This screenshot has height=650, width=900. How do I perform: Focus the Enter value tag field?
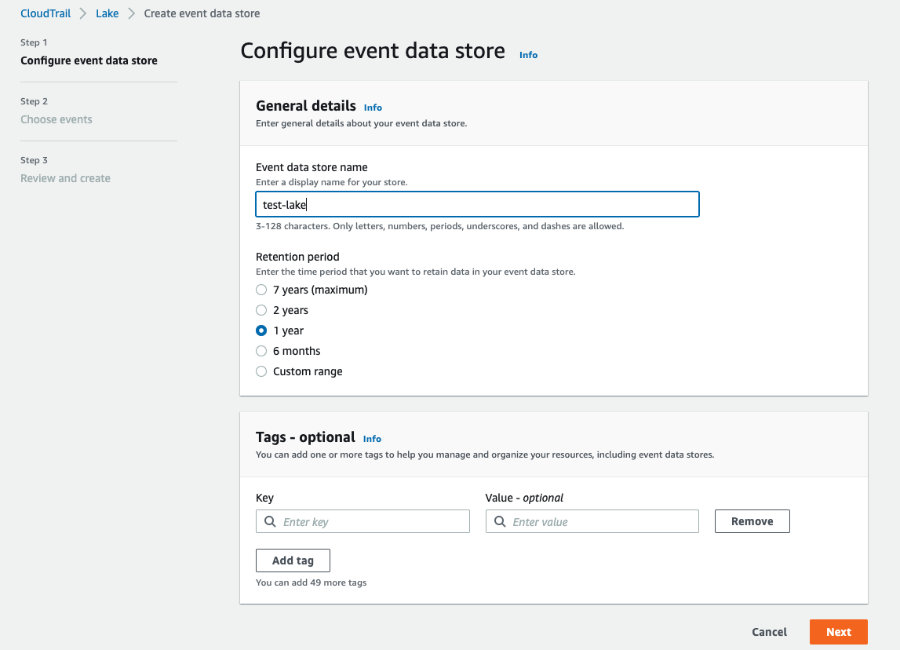592,521
